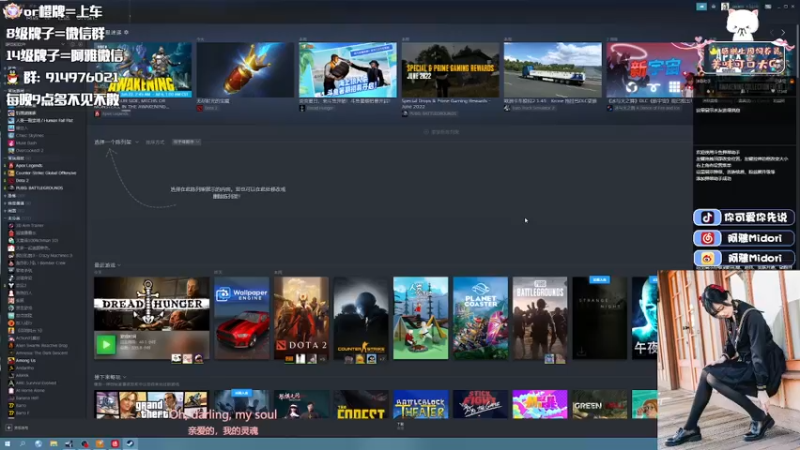Screen dimensions: 800x450
Task: Click the NetEase Music Midori overlay badge
Action: pos(744,238)
